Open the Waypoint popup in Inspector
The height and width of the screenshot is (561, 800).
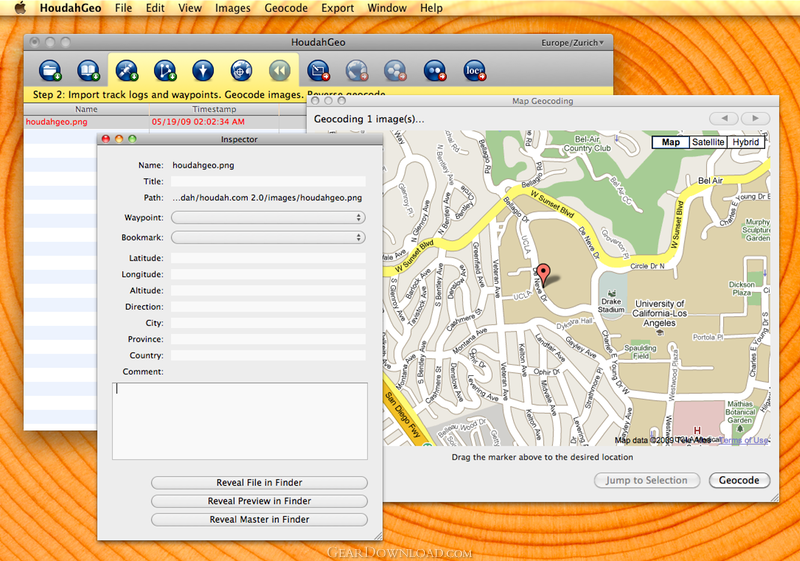[x=268, y=218]
